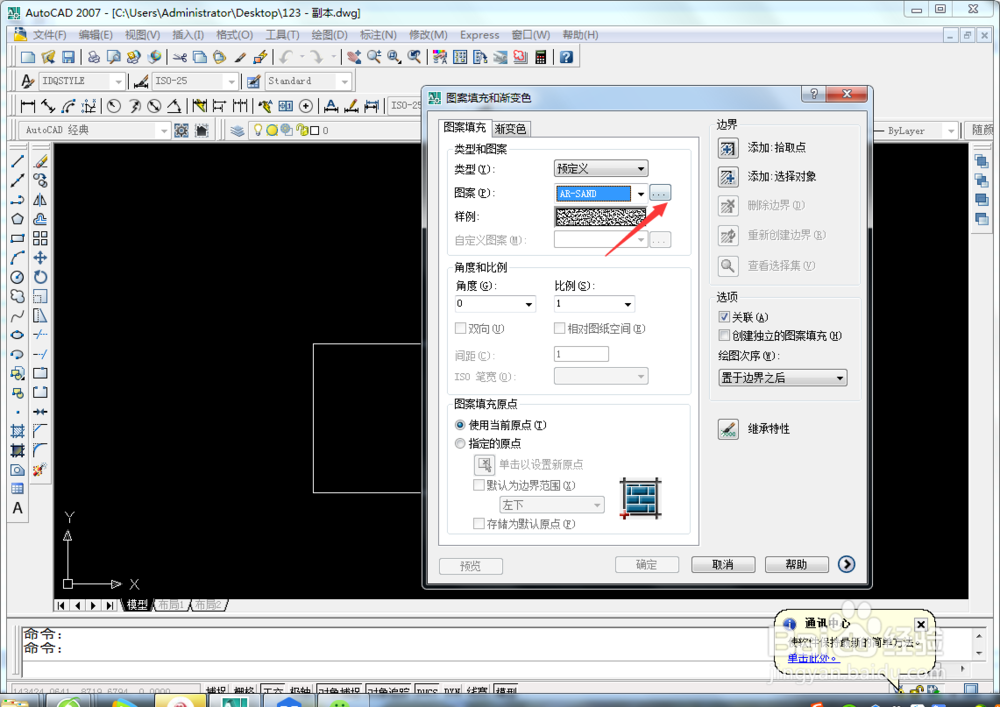Click Add: Select Objects boundary icon
1000x707 pixels.
pyautogui.click(x=728, y=177)
